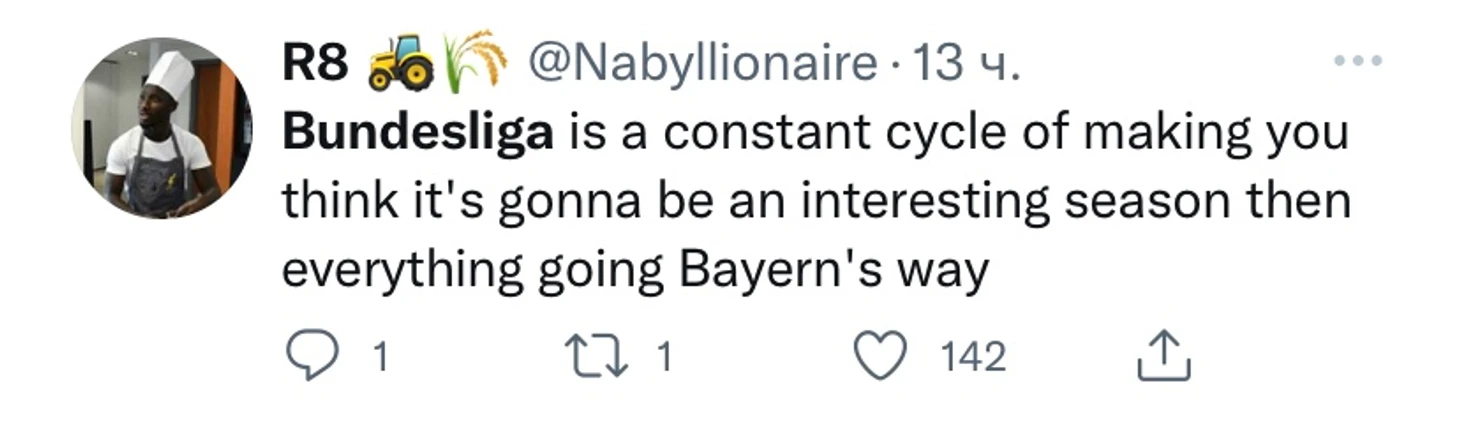Click the @Nabyllionaire handle

pos(701,66)
